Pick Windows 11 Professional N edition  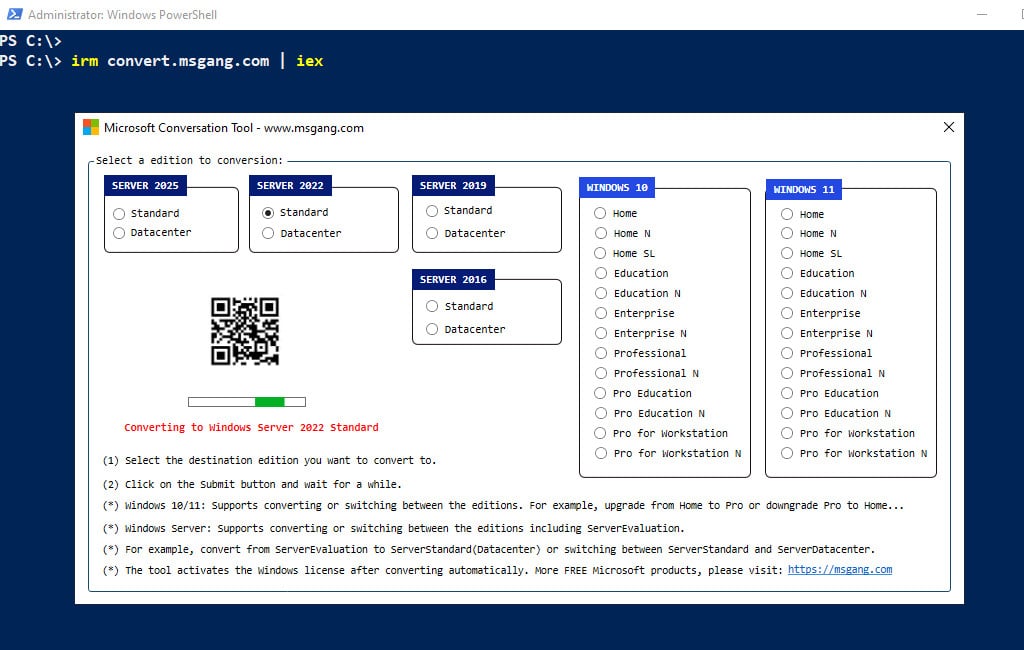pos(787,373)
